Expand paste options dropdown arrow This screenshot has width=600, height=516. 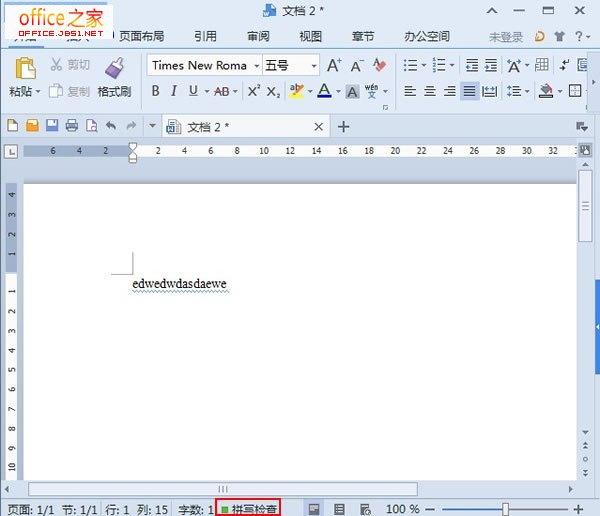coord(38,91)
